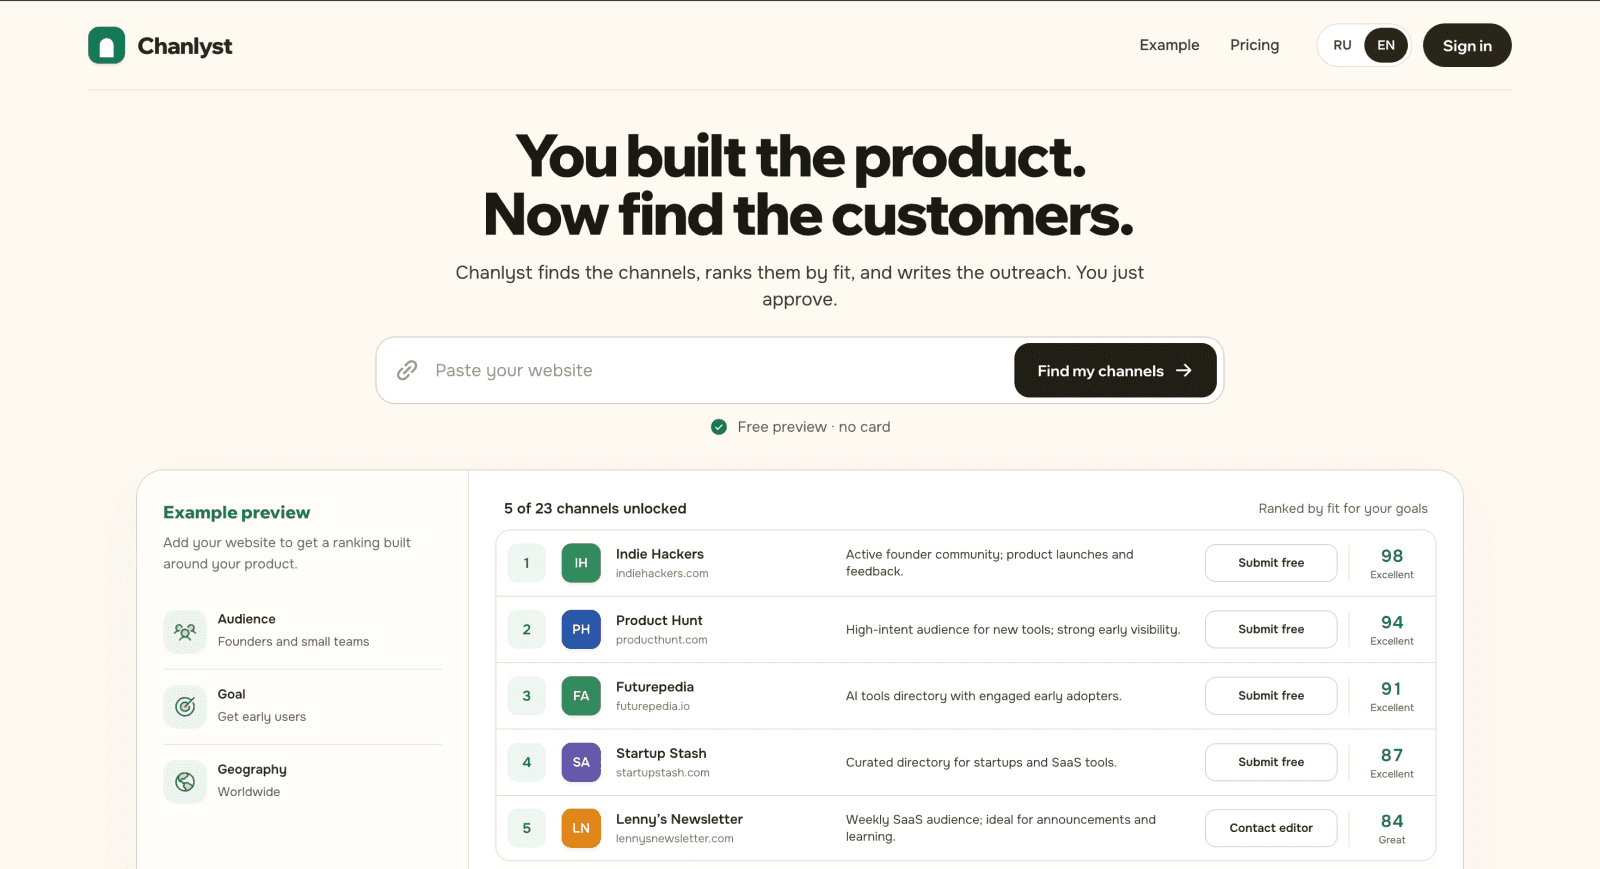Click the score 87 Excellent
The image size is (1600, 869).
coord(1392,762)
